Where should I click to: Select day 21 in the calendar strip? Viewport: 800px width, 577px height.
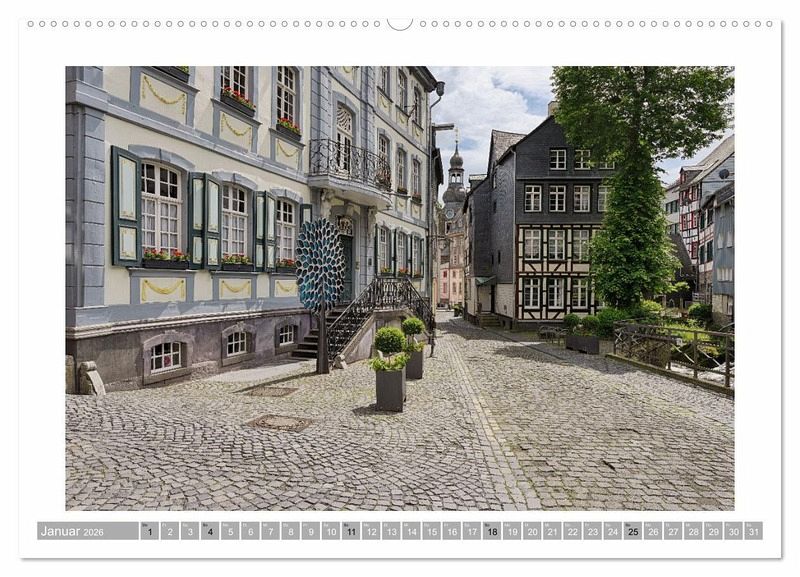(553, 531)
